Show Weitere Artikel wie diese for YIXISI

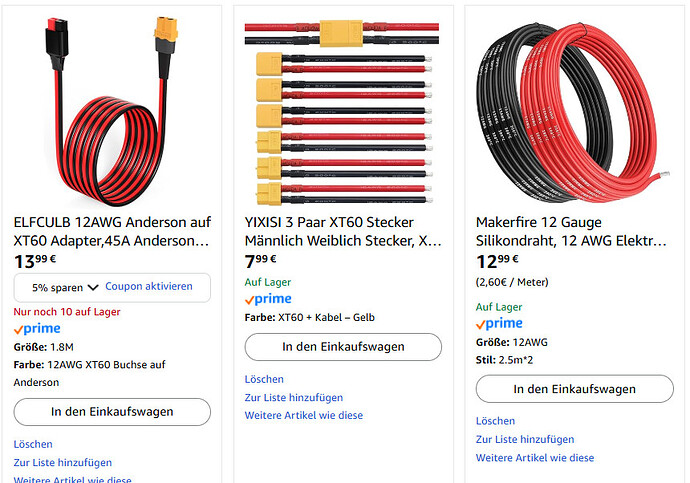click(304, 415)
